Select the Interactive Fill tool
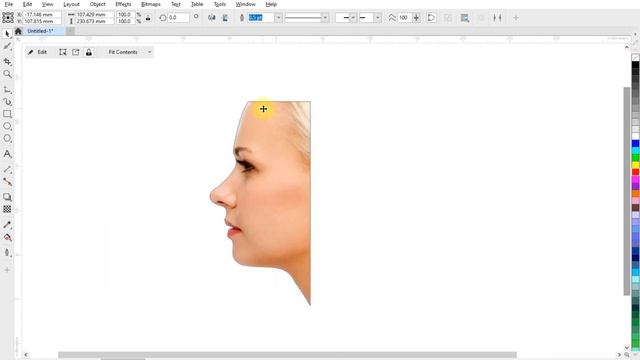This screenshot has height=360, width=640. [x=7, y=237]
